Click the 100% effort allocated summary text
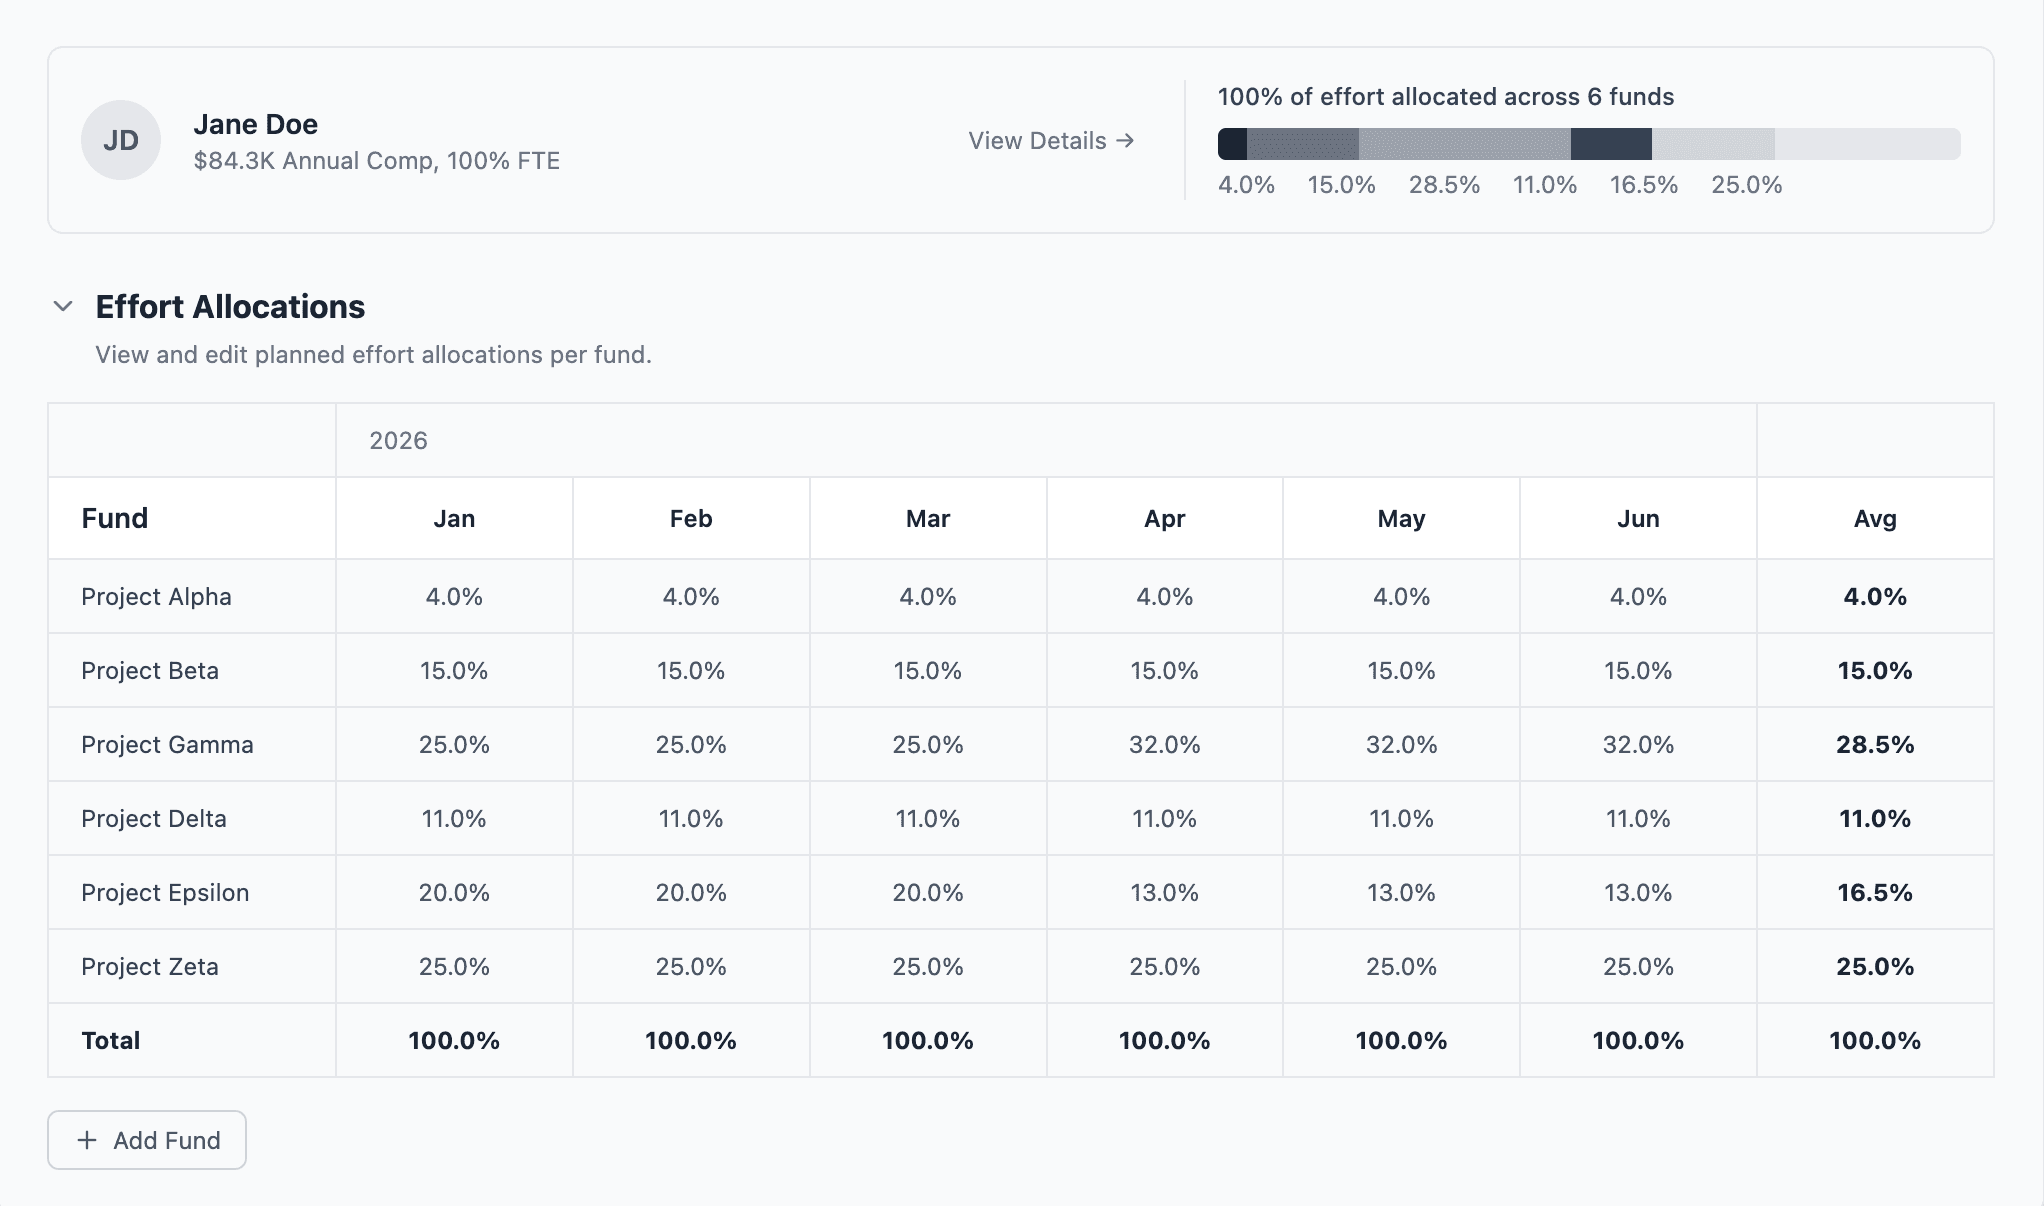This screenshot has height=1206, width=2044. pos(1446,96)
